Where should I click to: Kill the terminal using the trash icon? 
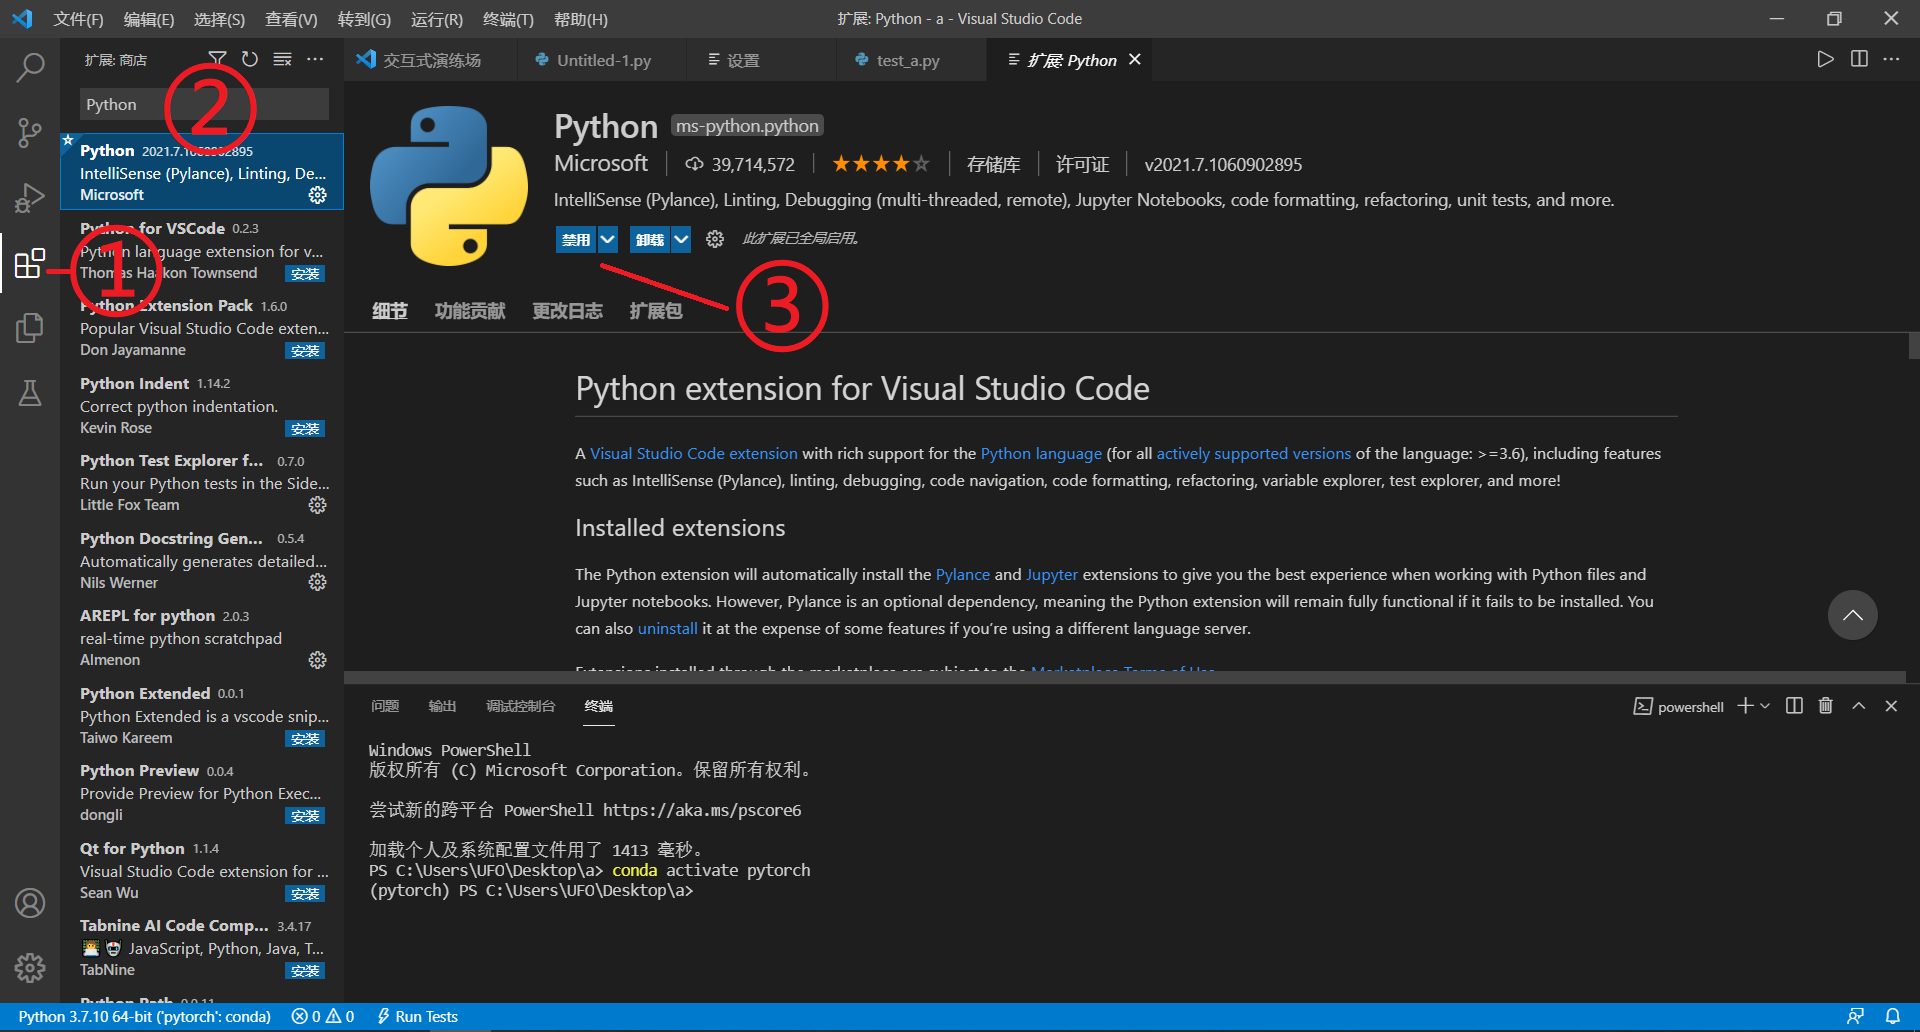pos(1825,705)
